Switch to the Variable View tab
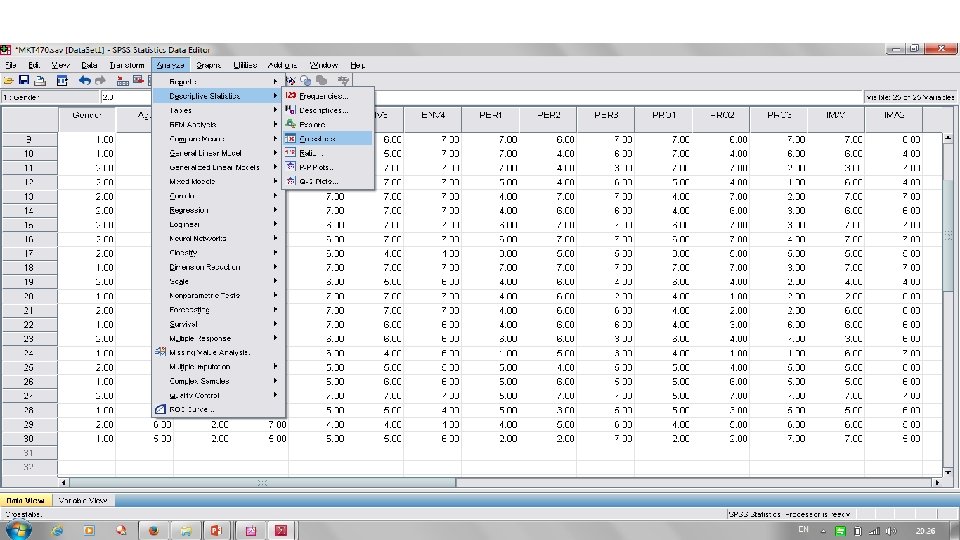This screenshot has width=960, height=540. [83, 500]
